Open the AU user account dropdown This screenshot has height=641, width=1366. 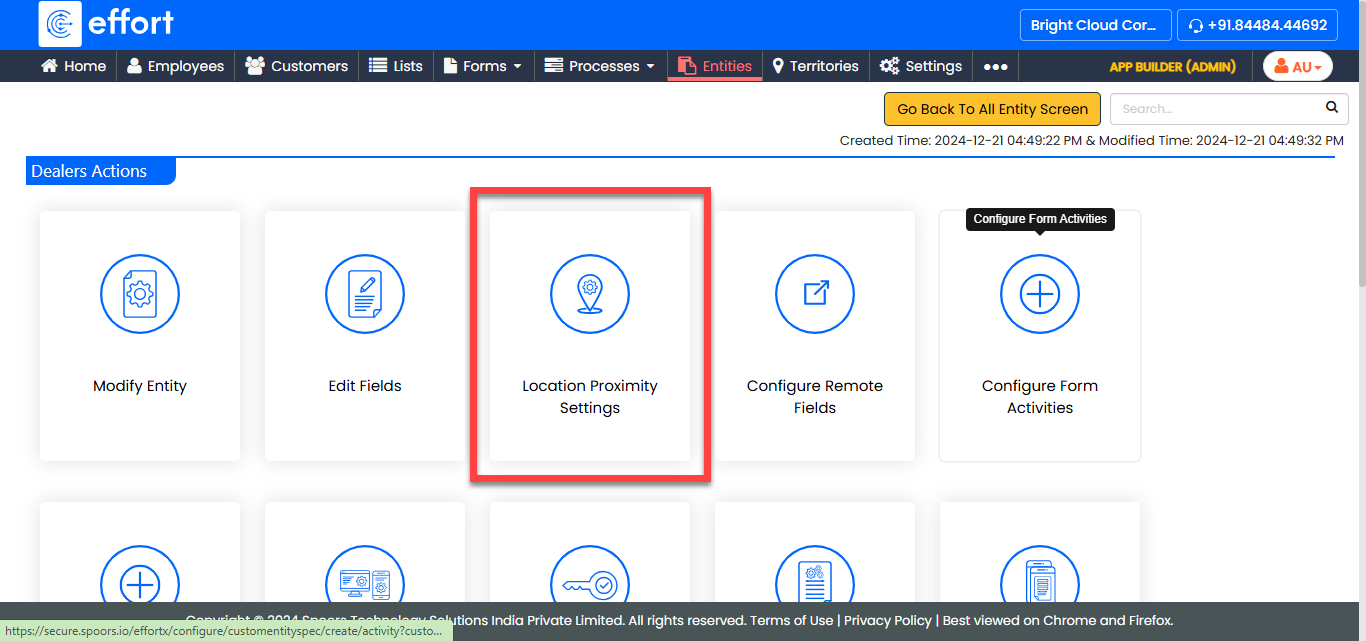pyautogui.click(x=1297, y=67)
